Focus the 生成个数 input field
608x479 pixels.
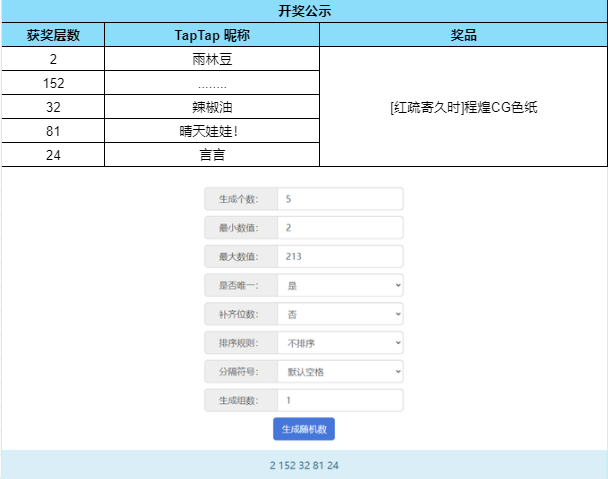pos(340,199)
